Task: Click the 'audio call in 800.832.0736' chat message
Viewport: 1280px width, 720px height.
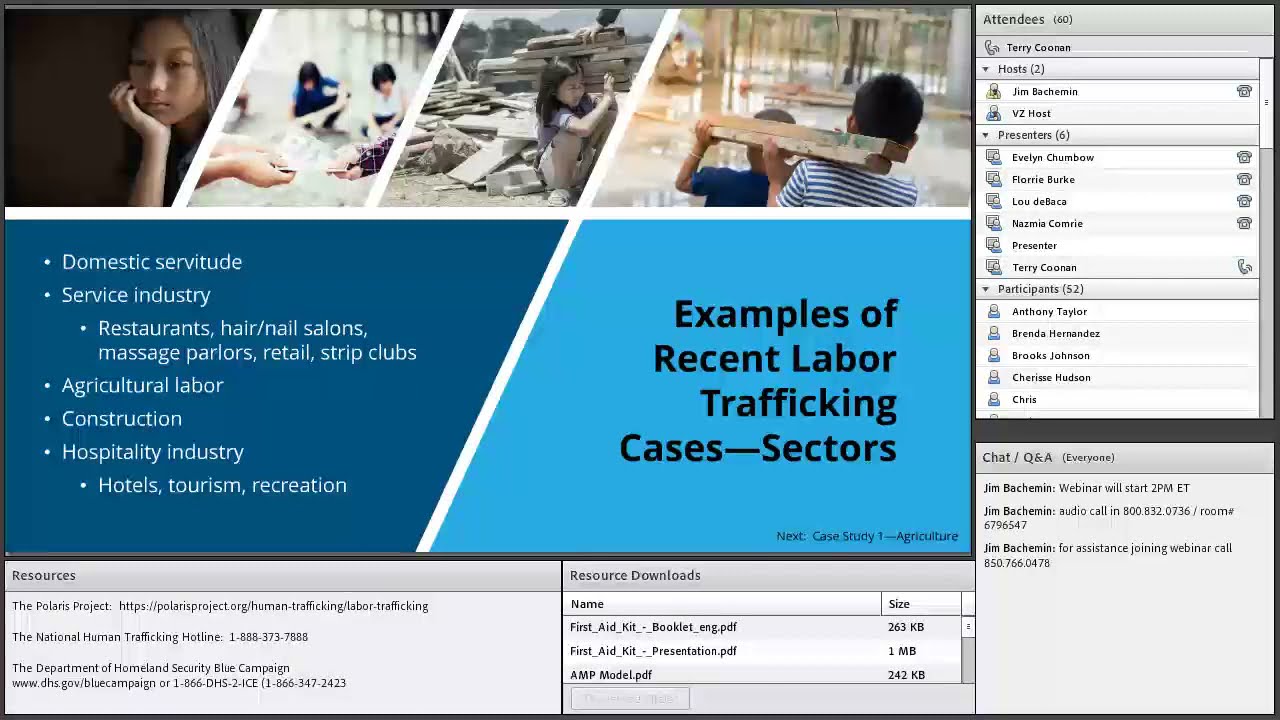Action: pyautogui.click(x=1109, y=518)
